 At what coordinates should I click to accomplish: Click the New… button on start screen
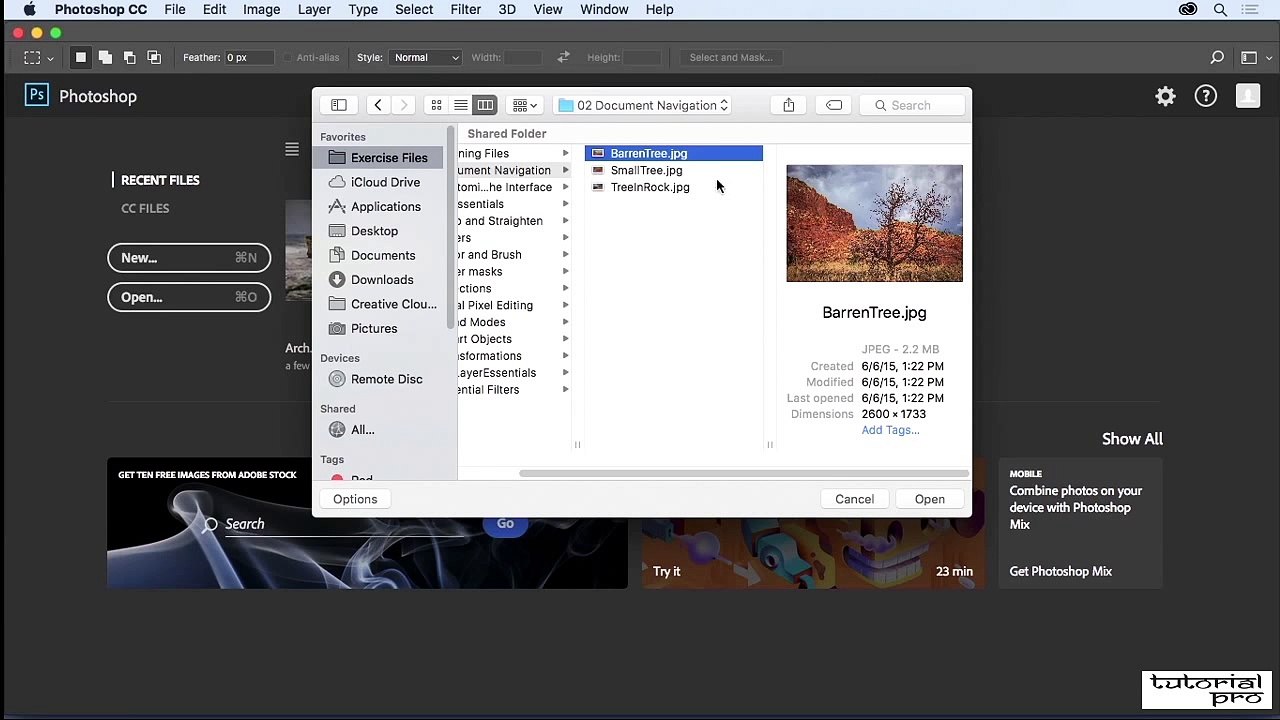point(189,258)
